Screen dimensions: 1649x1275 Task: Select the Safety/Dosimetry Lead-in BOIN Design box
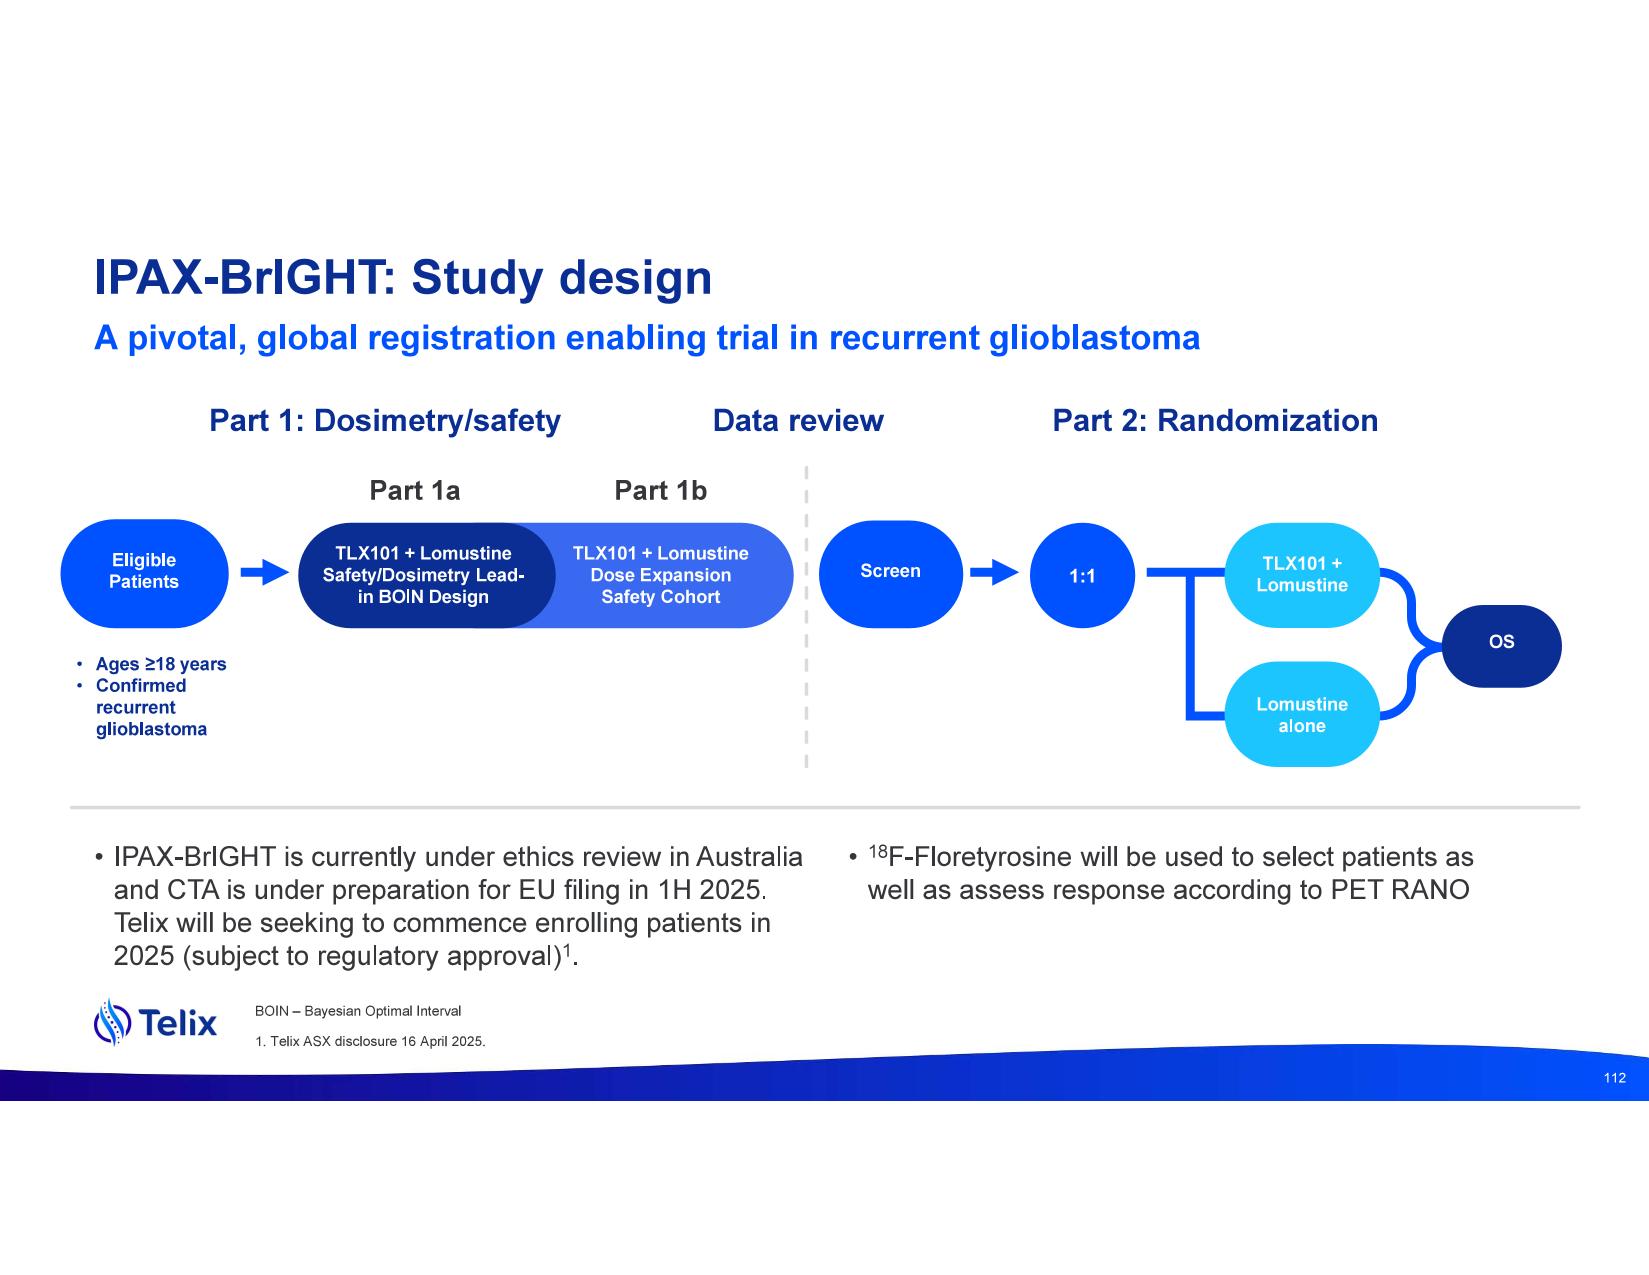coord(422,576)
